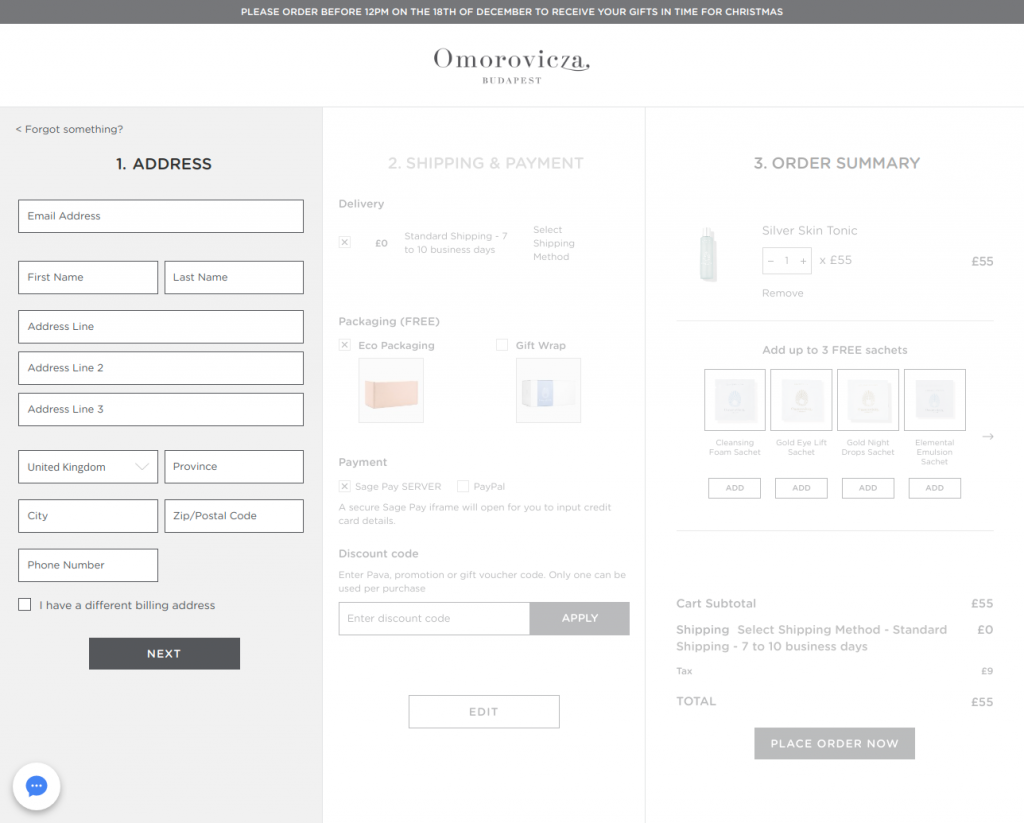Click the Cart Subtotal label
The height and width of the screenshot is (823, 1024).
coord(716,604)
